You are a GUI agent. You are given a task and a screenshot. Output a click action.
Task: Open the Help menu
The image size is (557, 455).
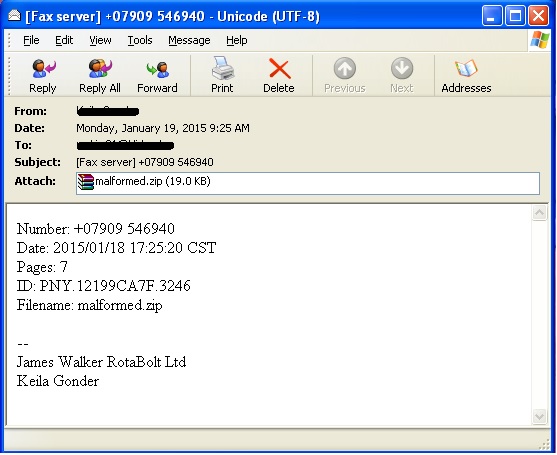click(237, 40)
